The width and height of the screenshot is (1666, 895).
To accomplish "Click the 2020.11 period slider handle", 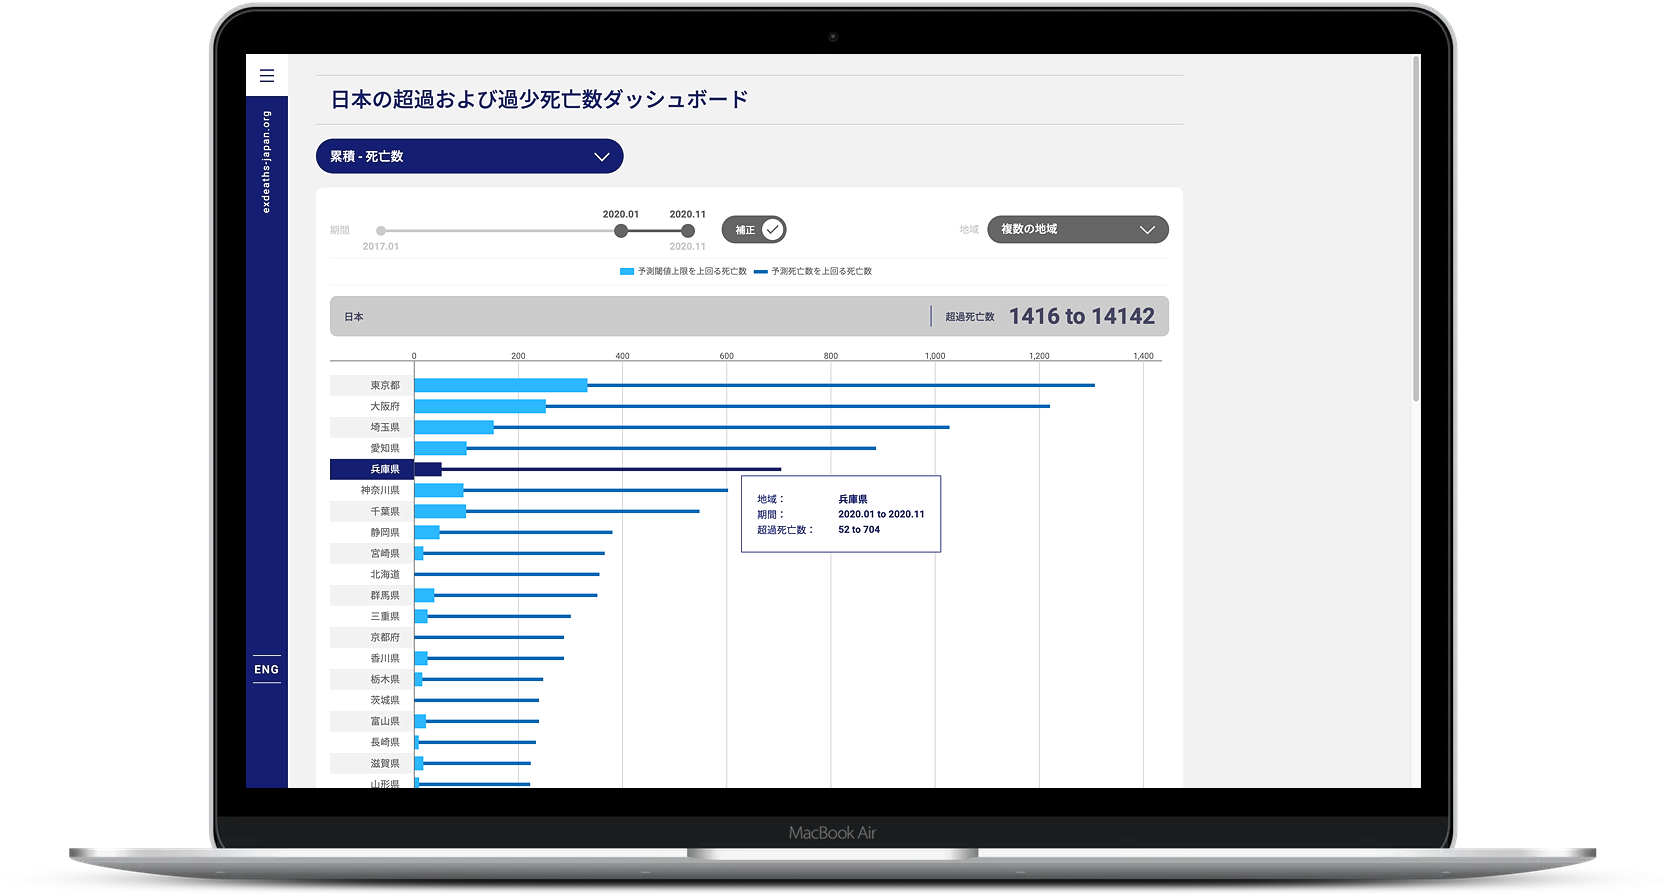I will coord(688,231).
